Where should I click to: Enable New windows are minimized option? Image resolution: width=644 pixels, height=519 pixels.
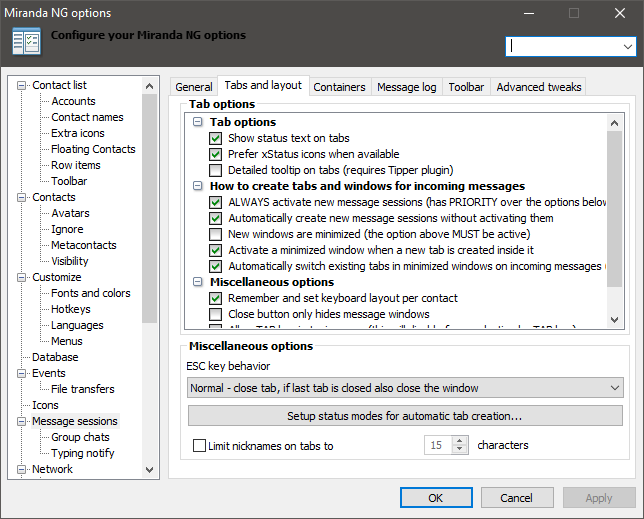(215, 234)
